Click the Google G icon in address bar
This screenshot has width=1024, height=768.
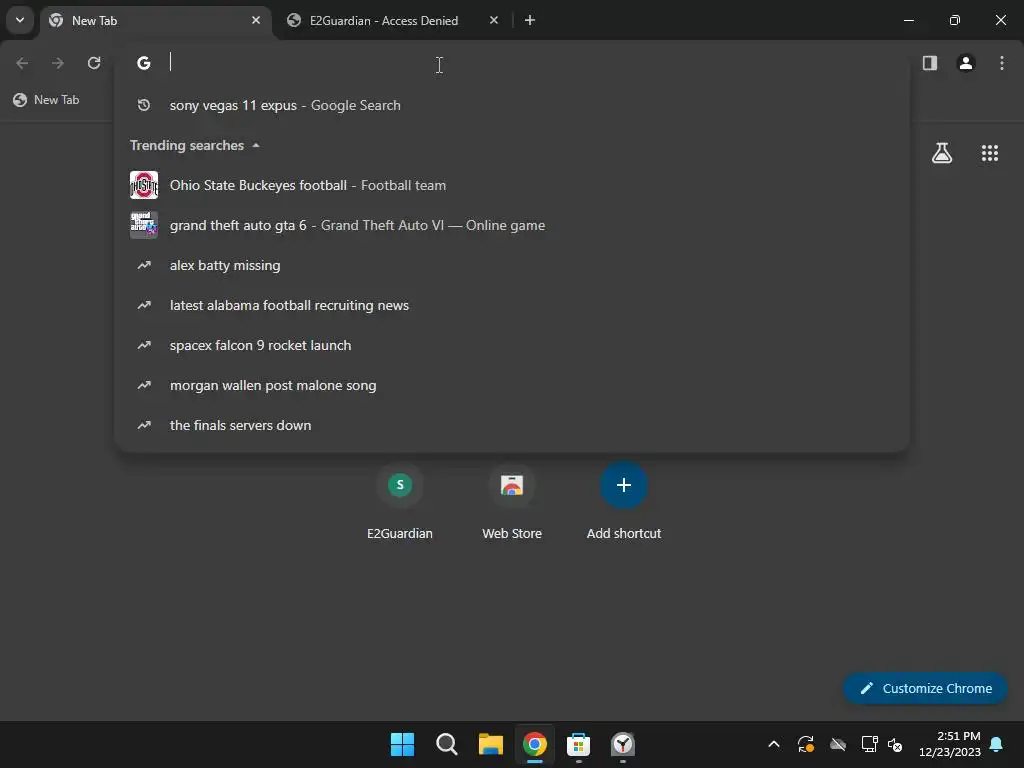(144, 63)
